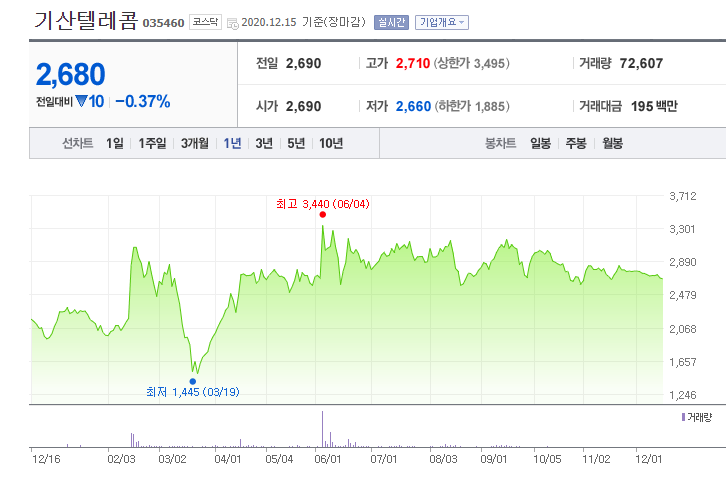
Task: Click the 고가 value 2,710
Action: click(x=413, y=63)
